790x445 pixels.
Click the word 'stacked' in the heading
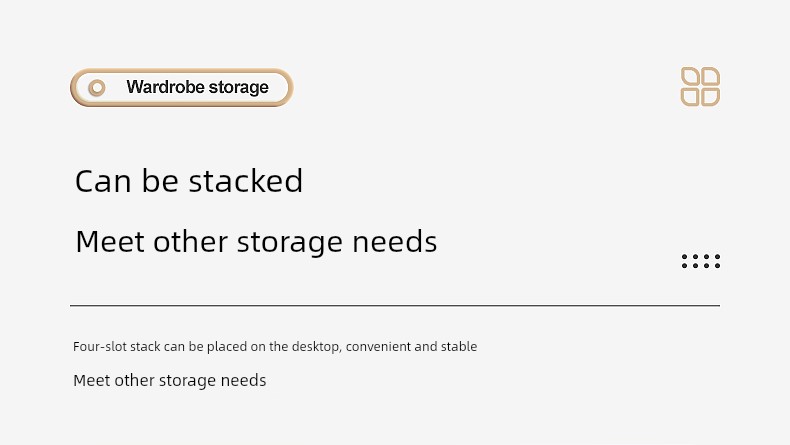[x=246, y=181]
